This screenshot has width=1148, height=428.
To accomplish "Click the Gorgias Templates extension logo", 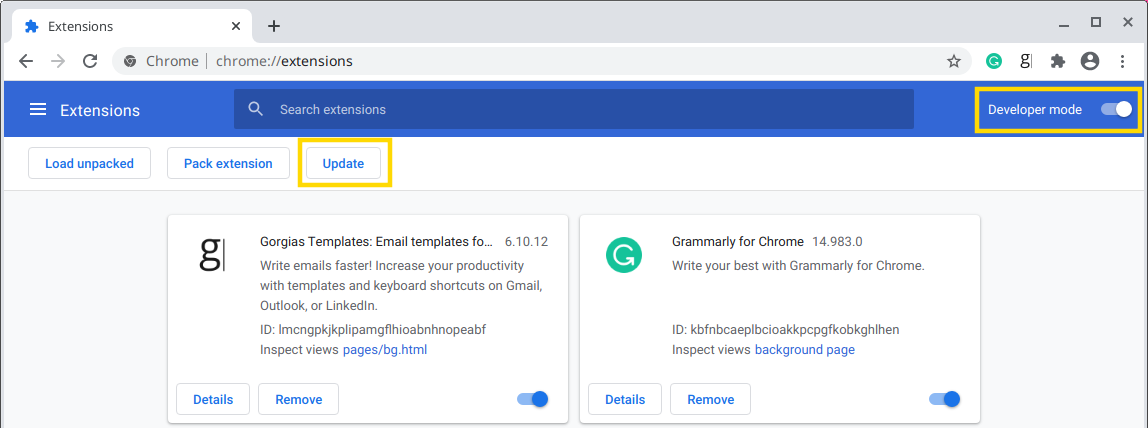I will click(212, 255).
